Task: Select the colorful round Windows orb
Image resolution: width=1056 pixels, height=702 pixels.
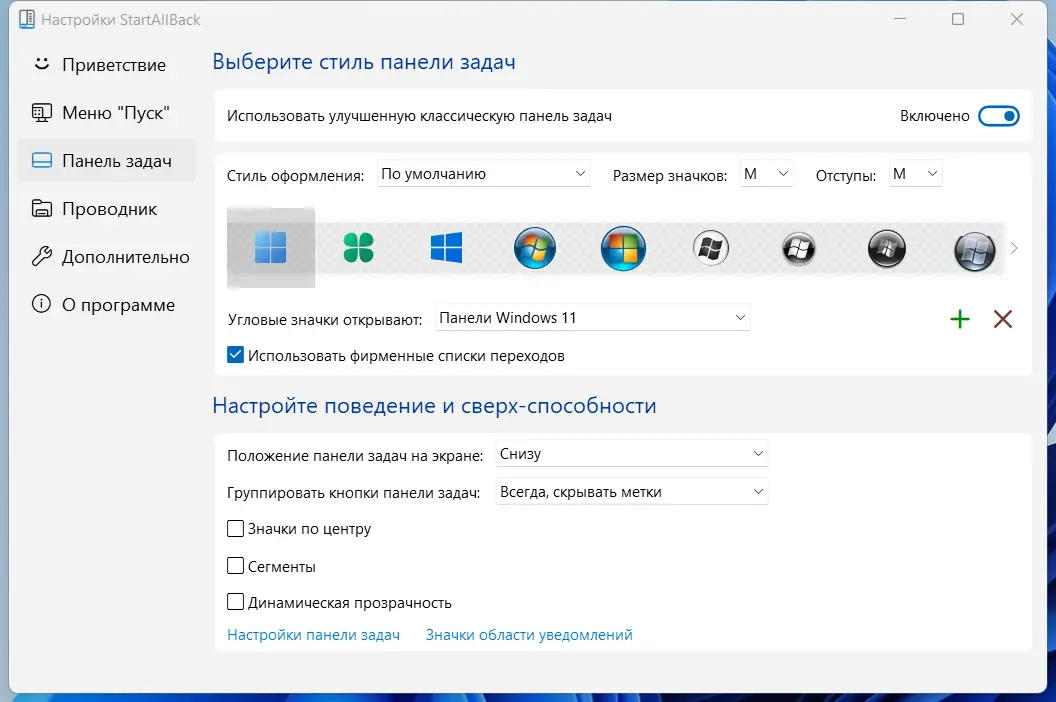Action: [x=623, y=248]
